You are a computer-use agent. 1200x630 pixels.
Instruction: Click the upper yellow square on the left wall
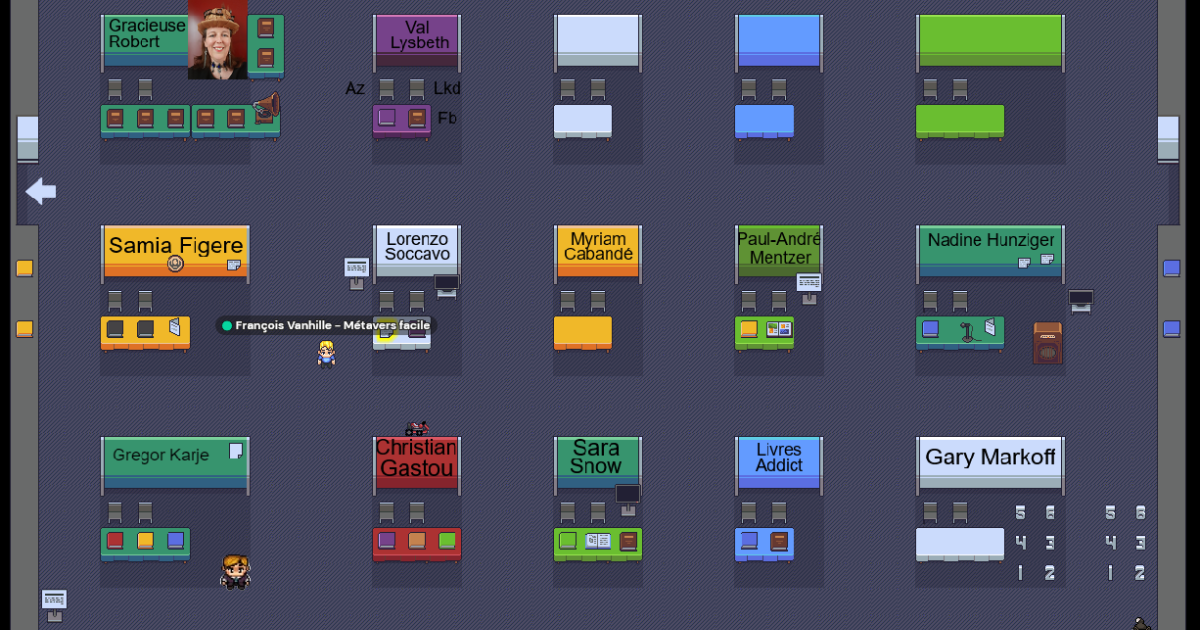25,268
